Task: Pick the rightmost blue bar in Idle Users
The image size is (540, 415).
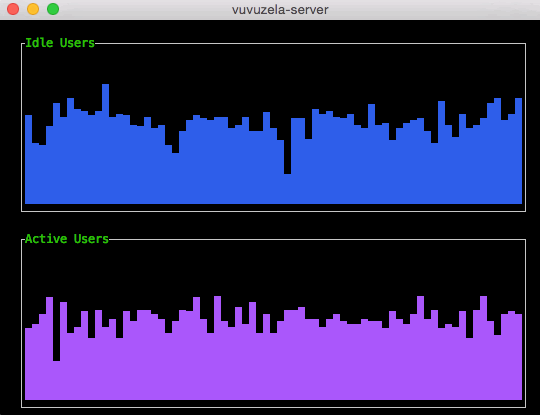Action: click(x=519, y=151)
